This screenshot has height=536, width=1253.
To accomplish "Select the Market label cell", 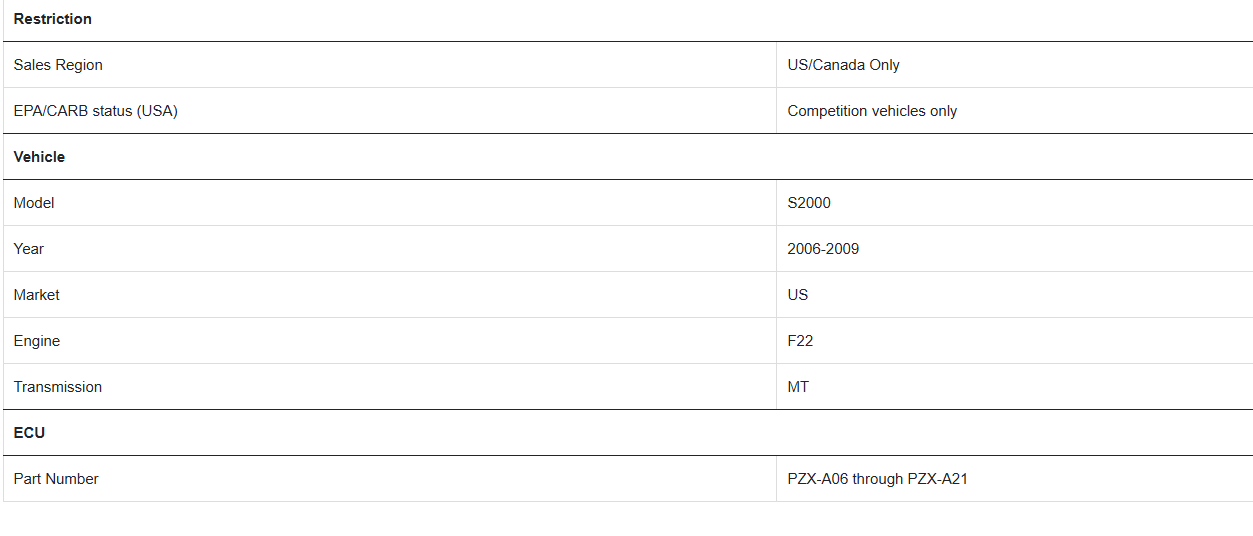I will [x=390, y=295].
